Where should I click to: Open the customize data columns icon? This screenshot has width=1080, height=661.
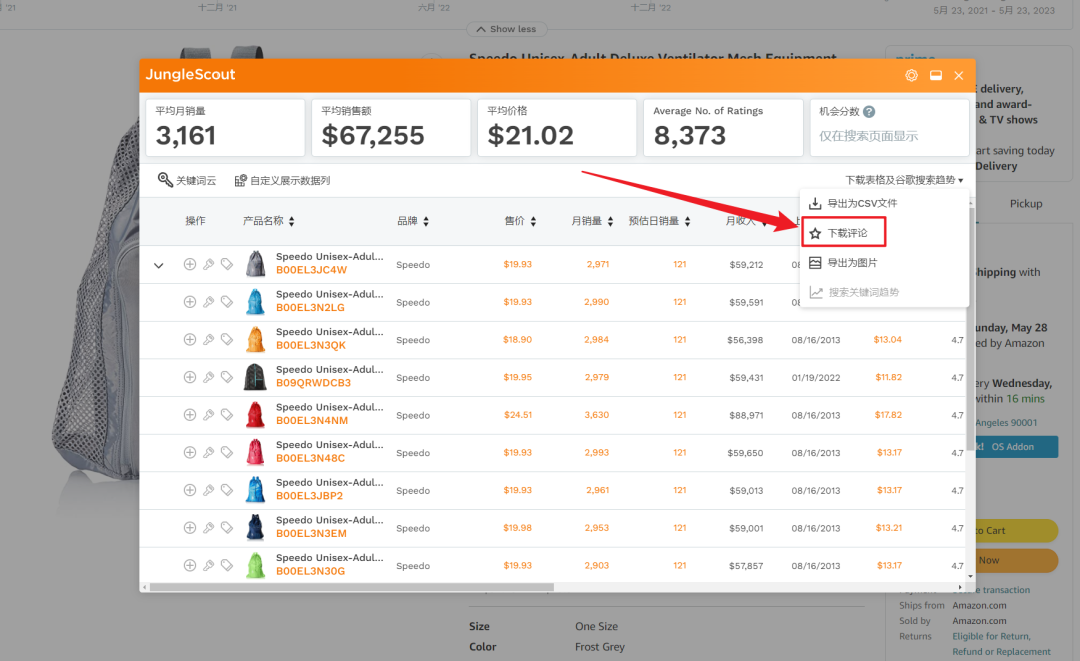pos(240,180)
